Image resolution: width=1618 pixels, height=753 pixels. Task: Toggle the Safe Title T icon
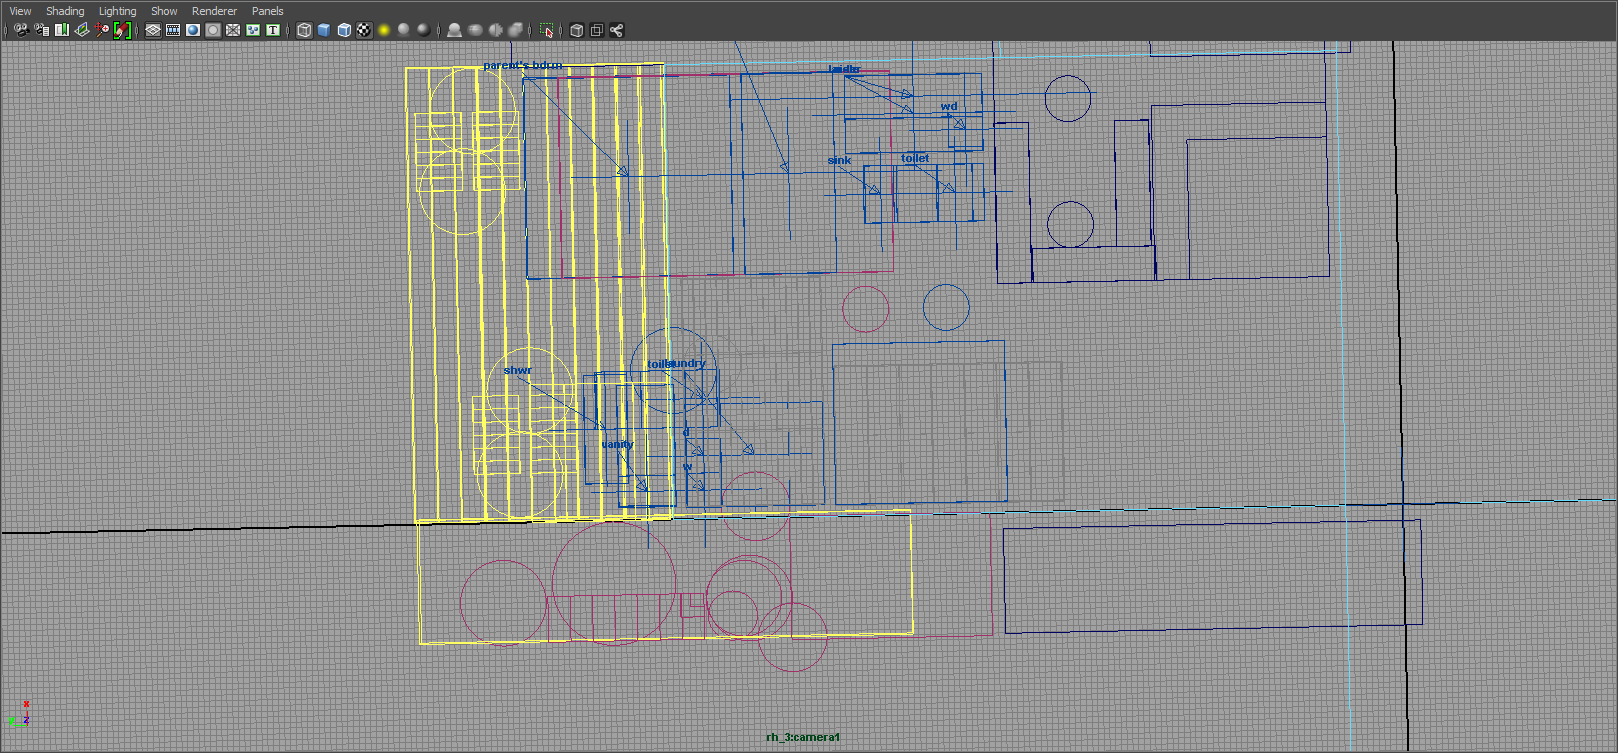[273, 30]
